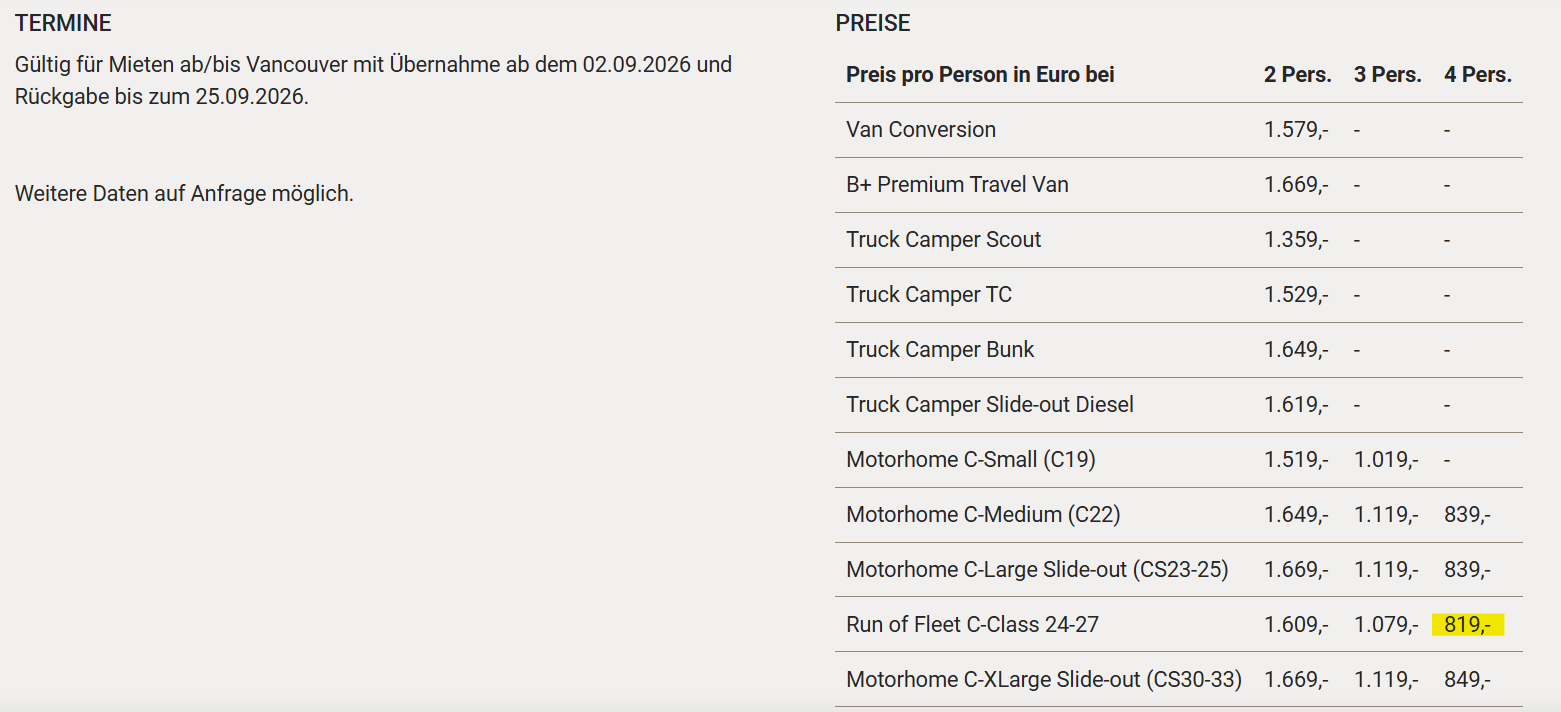Select the Van Conversion row label
This screenshot has width=1561, height=712.
pos(920,130)
